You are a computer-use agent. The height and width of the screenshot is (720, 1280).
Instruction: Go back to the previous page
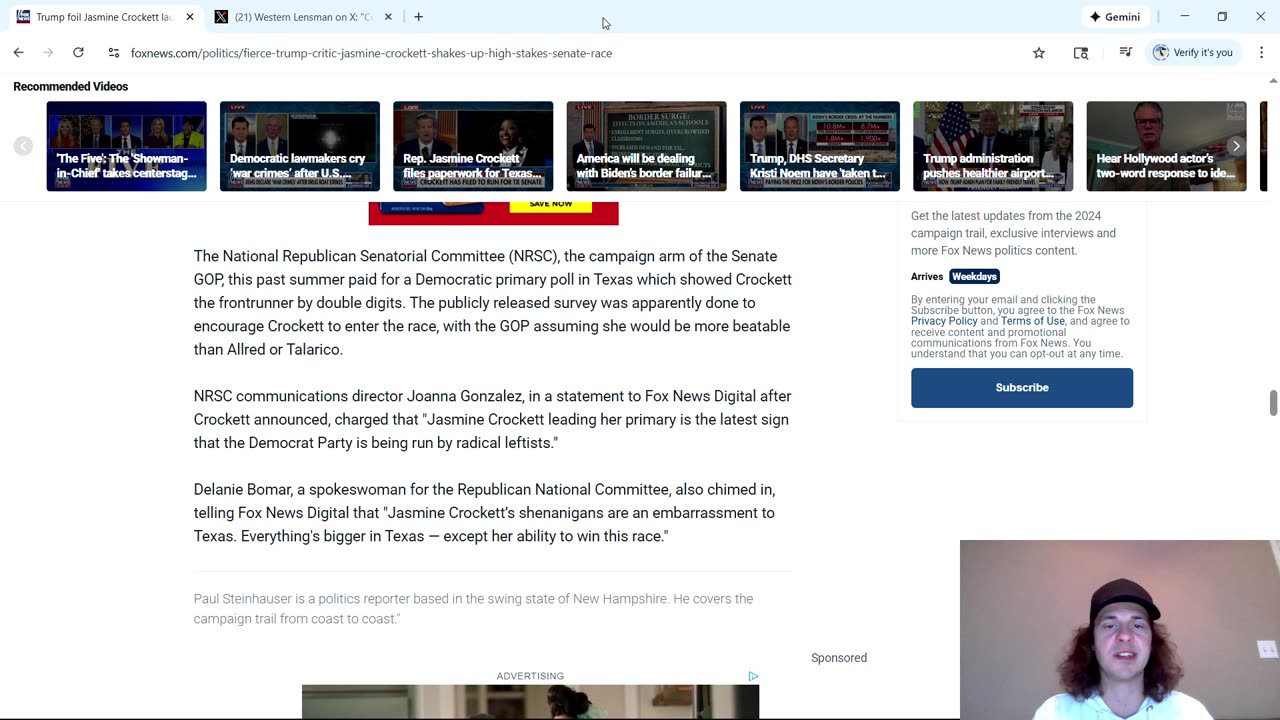18,53
